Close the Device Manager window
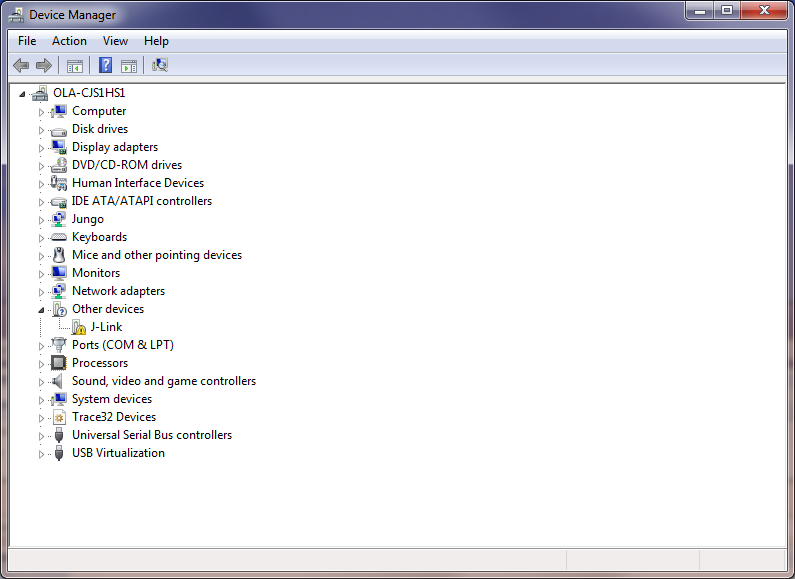This screenshot has width=795, height=579. tap(764, 10)
